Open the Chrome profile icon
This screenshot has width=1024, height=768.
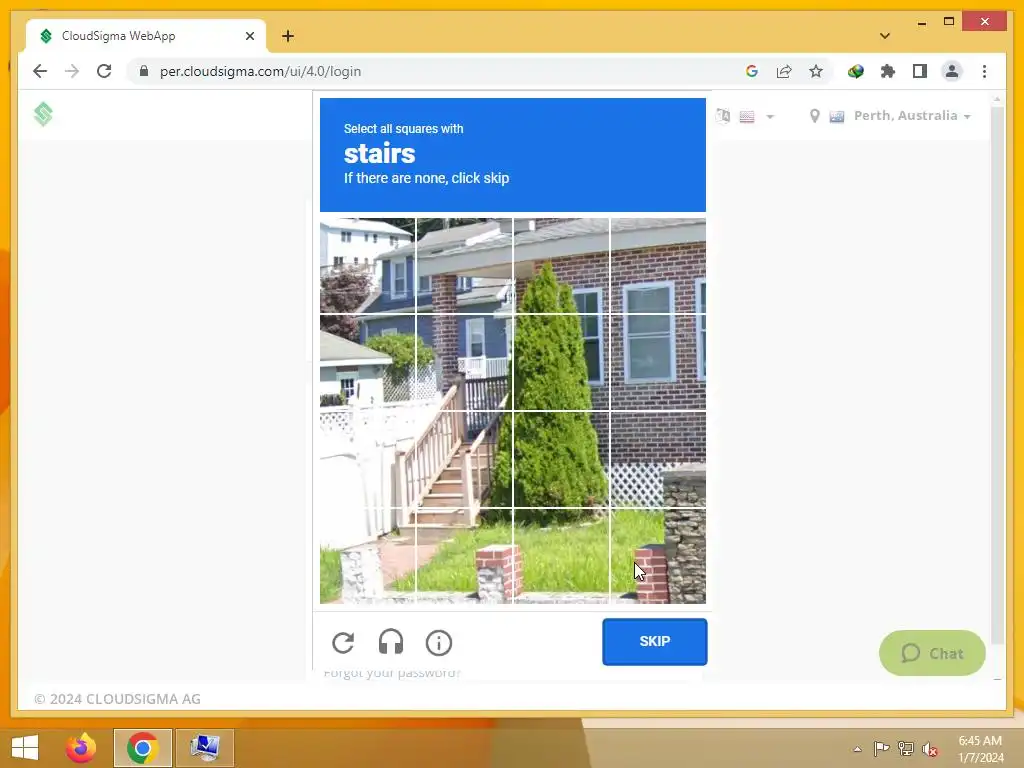pyautogui.click(x=952, y=71)
